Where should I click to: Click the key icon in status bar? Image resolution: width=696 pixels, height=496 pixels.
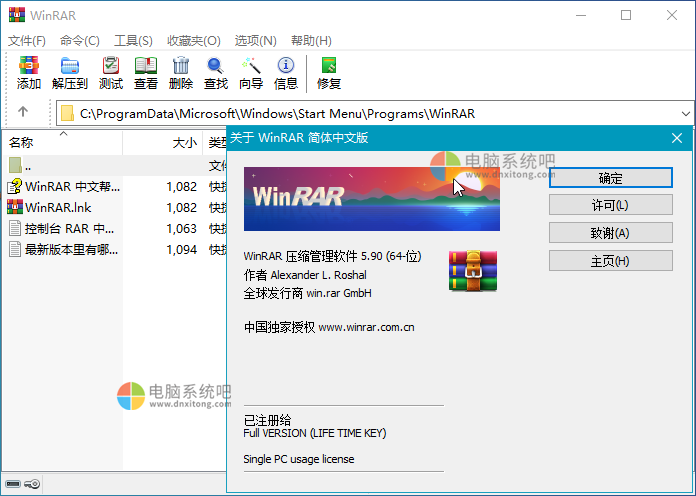[32, 484]
